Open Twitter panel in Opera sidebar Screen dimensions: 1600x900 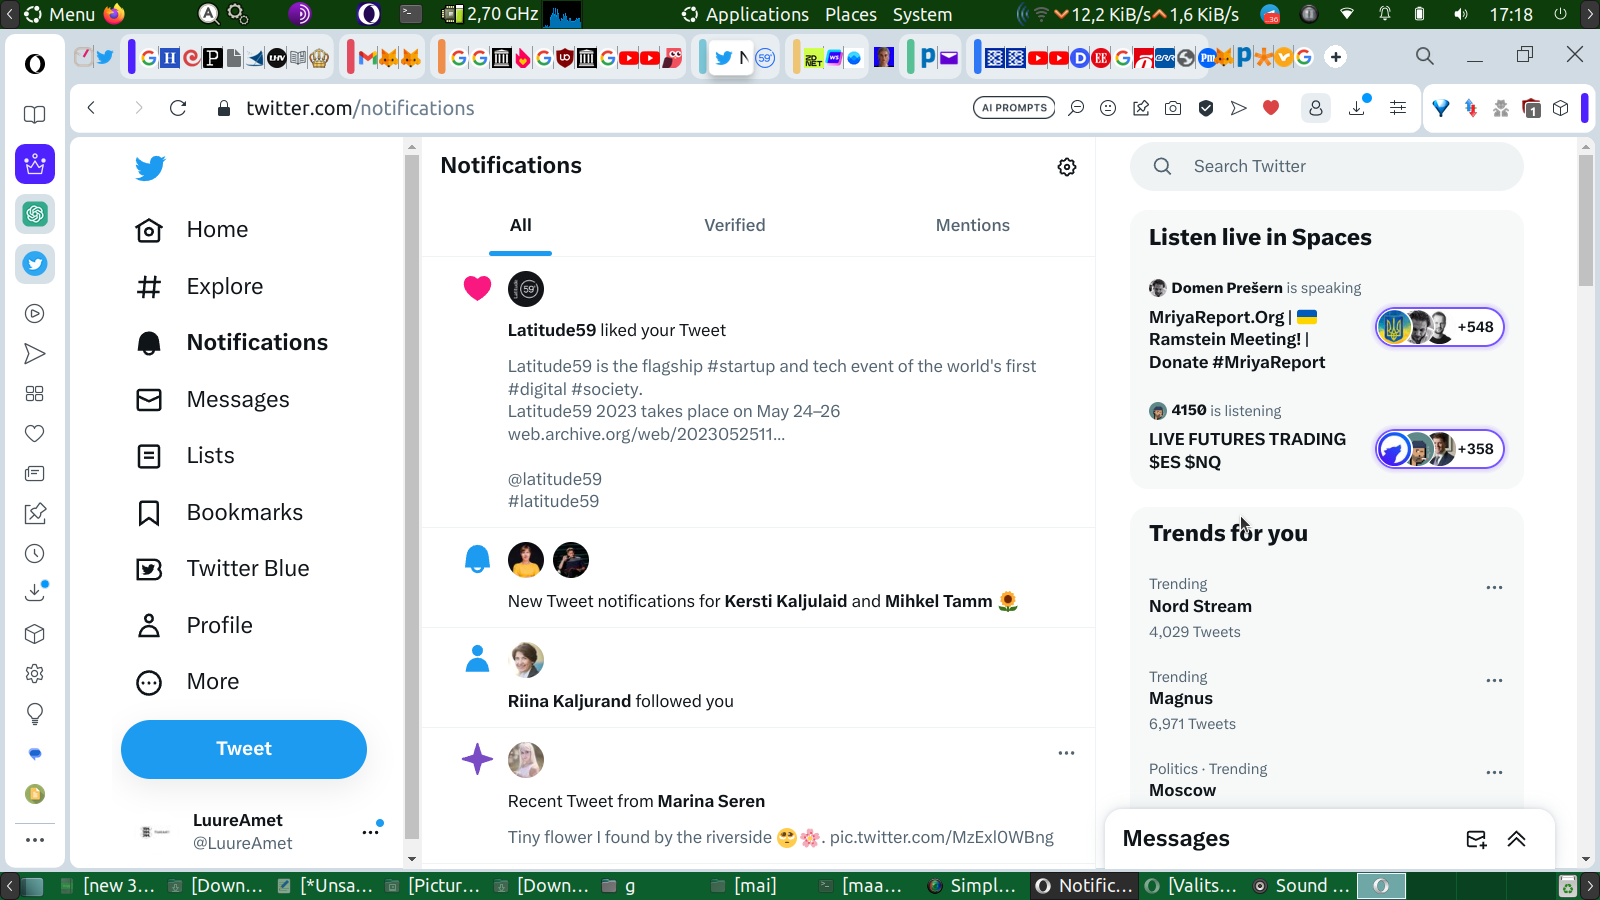(35, 264)
